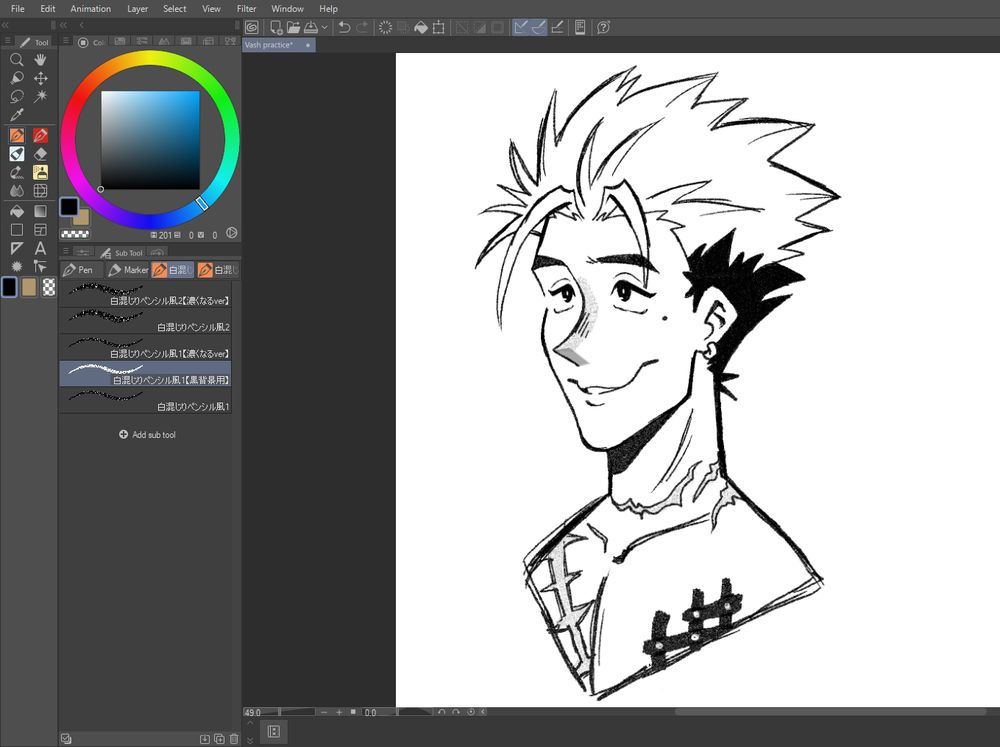Click the Undo arrow
Image resolution: width=1000 pixels, height=747 pixels.
344,27
